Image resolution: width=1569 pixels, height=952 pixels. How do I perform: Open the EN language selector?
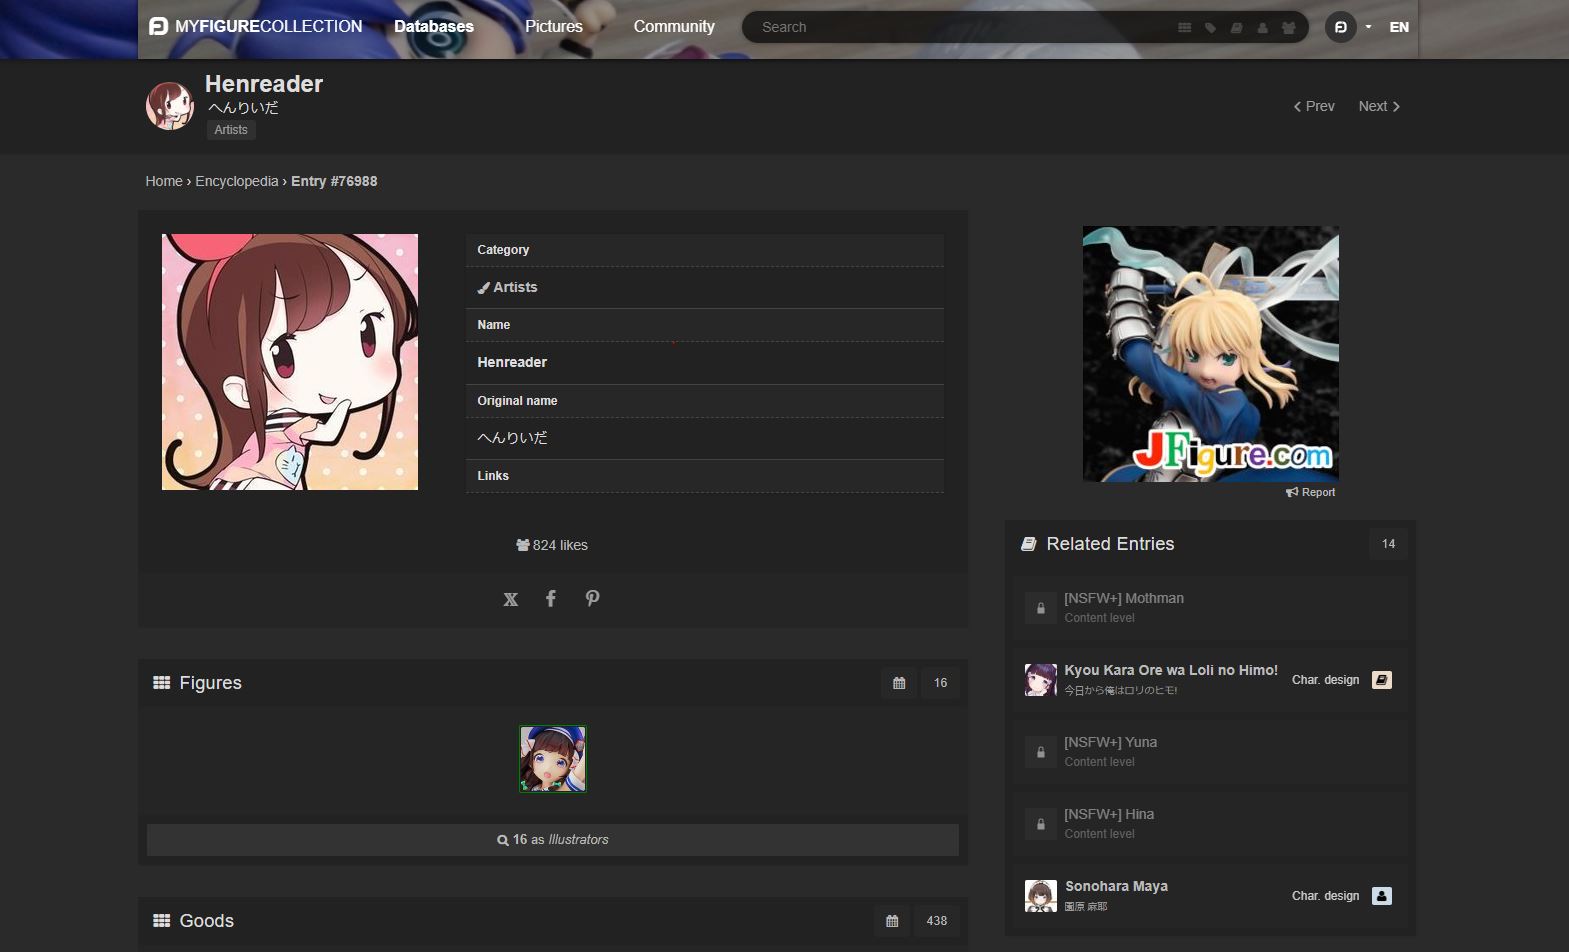[1399, 27]
